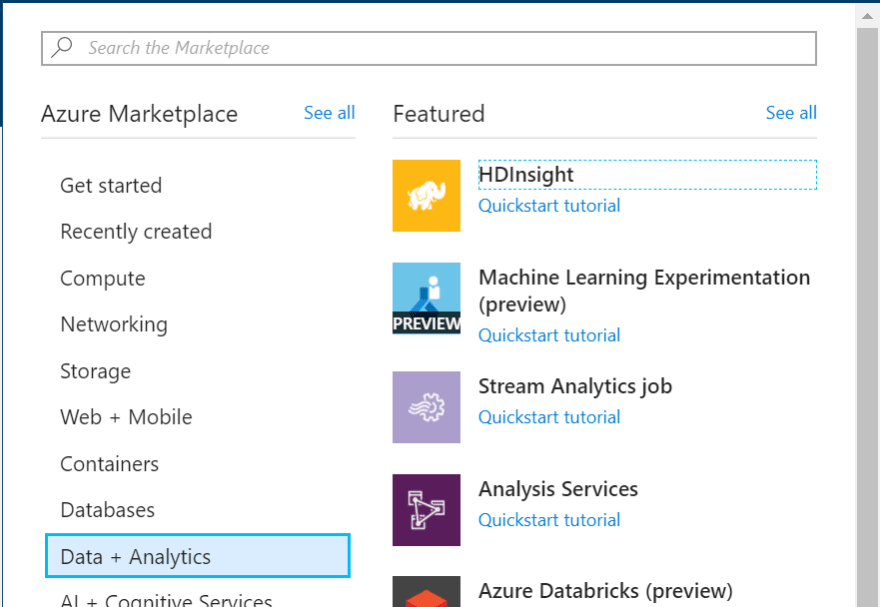Open the HDInsight Quickstart tutorial link
This screenshot has width=880, height=607.
(x=549, y=205)
